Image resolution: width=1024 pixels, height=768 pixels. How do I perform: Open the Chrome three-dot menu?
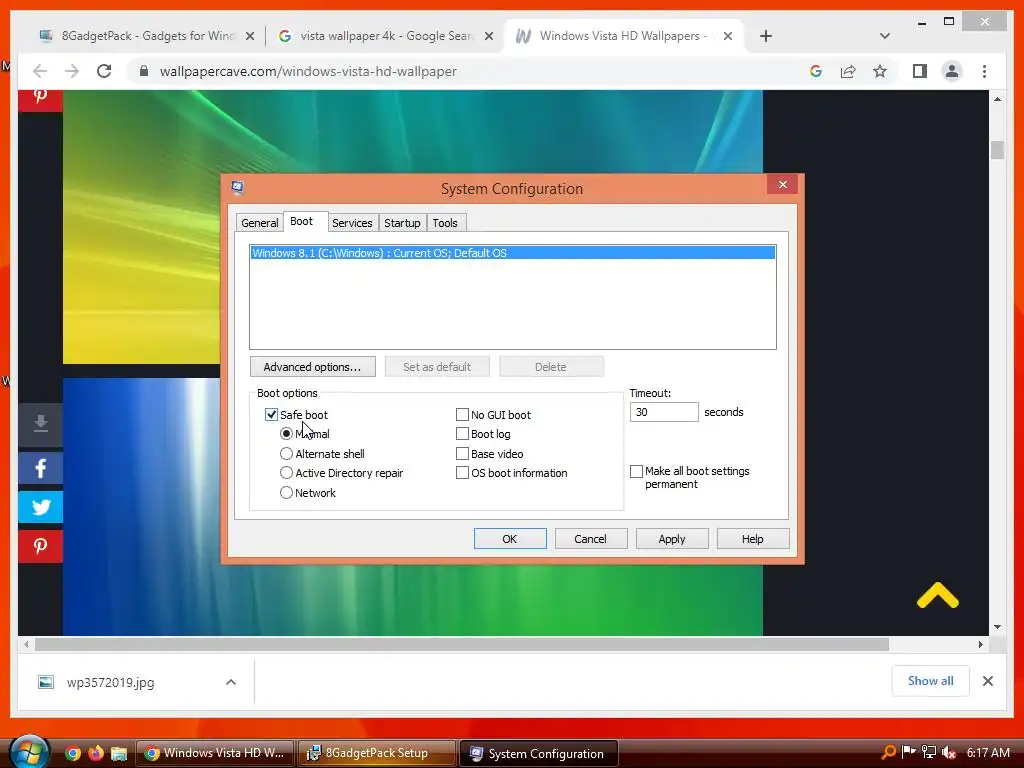coord(984,71)
